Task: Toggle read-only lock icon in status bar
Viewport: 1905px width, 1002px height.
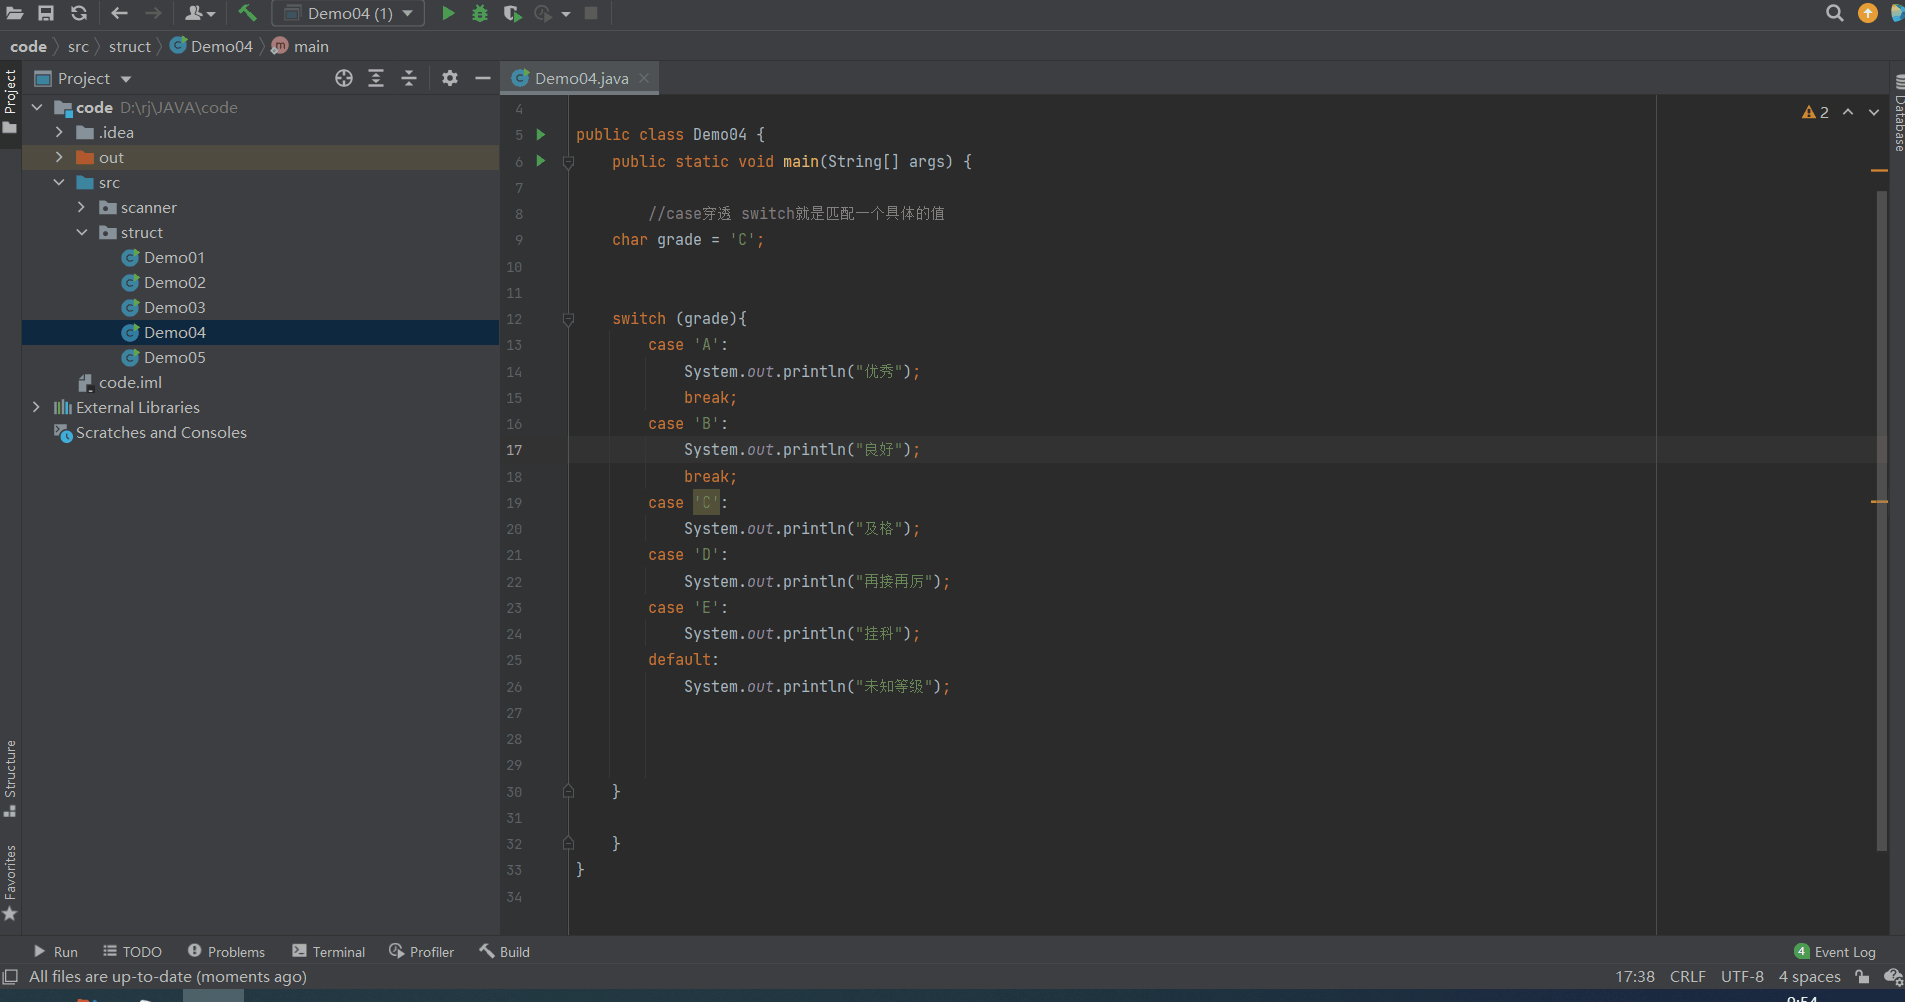Action: pyautogui.click(x=1862, y=977)
